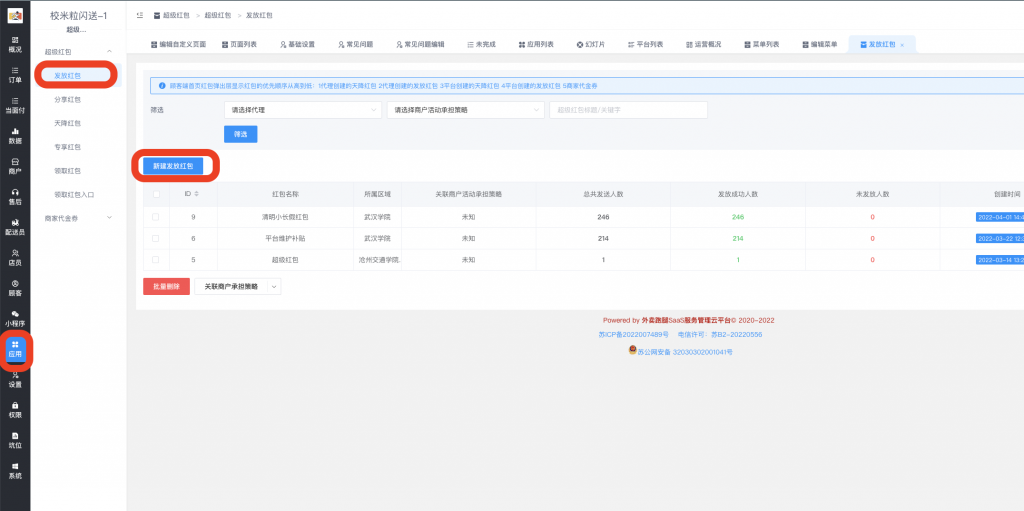Open the 坑位 sidebar icon
This screenshot has height=511, width=1024.
14,440
